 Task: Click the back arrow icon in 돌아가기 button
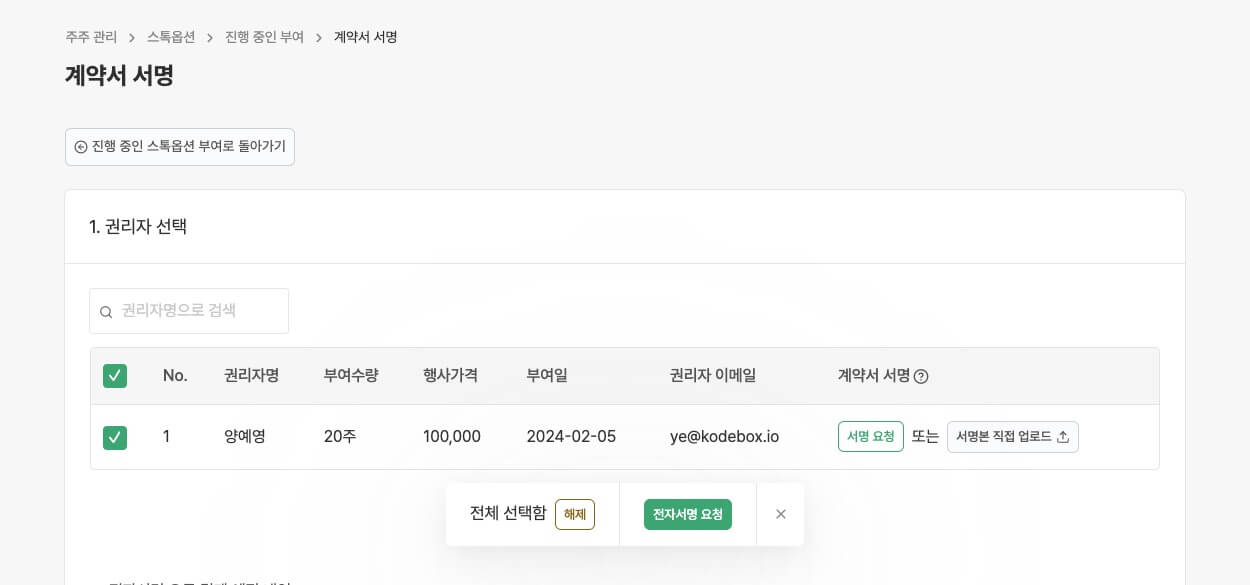coord(81,147)
